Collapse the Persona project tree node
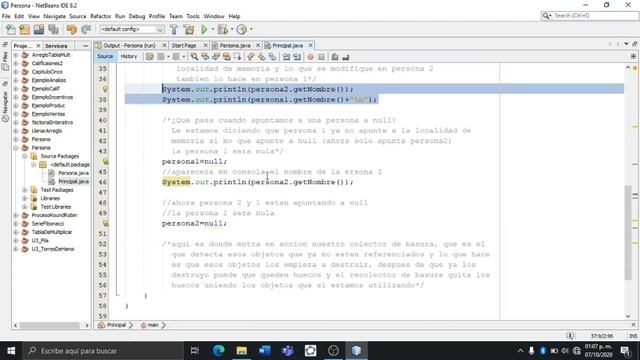This screenshot has width=640, height=360. (16, 148)
